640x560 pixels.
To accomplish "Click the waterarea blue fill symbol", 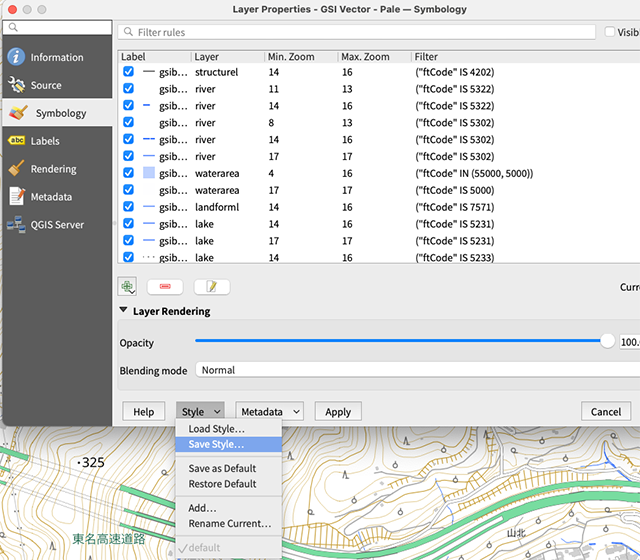I will coord(149,173).
